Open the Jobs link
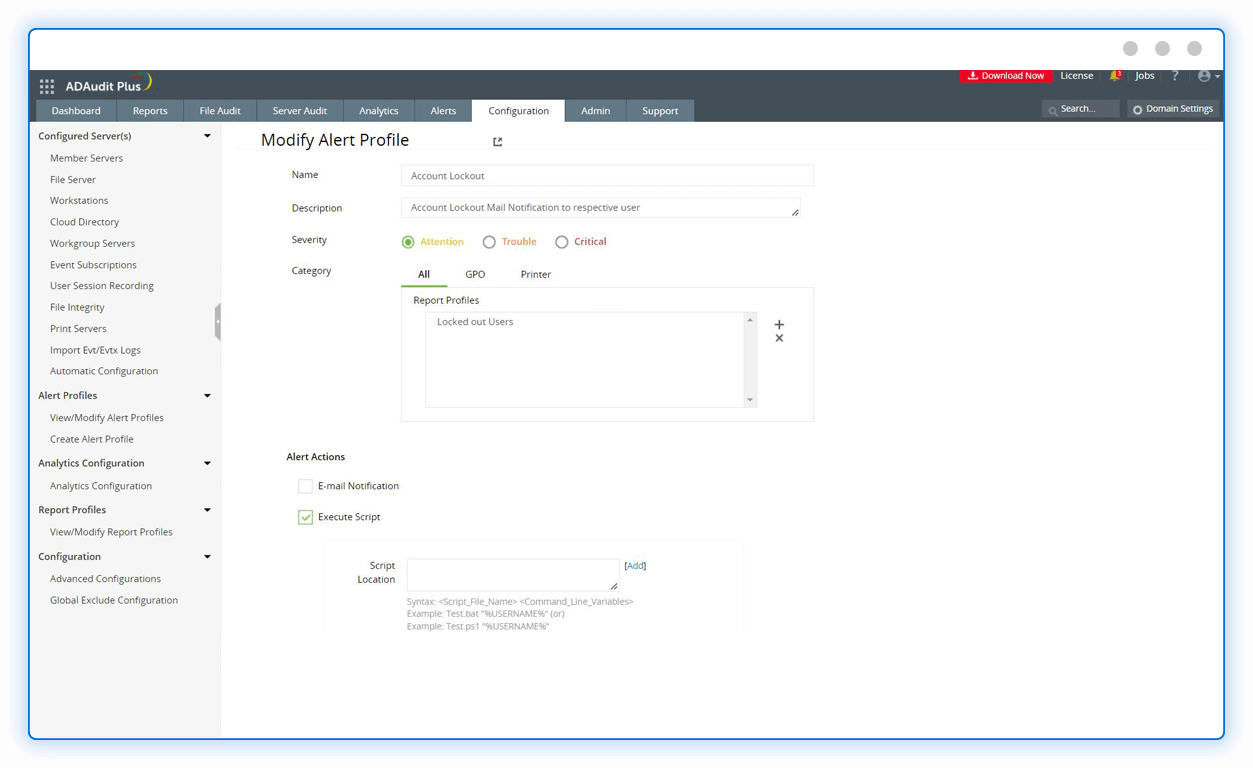The height and width of the screenshot is (768, 1253). tap(1145, 76)
